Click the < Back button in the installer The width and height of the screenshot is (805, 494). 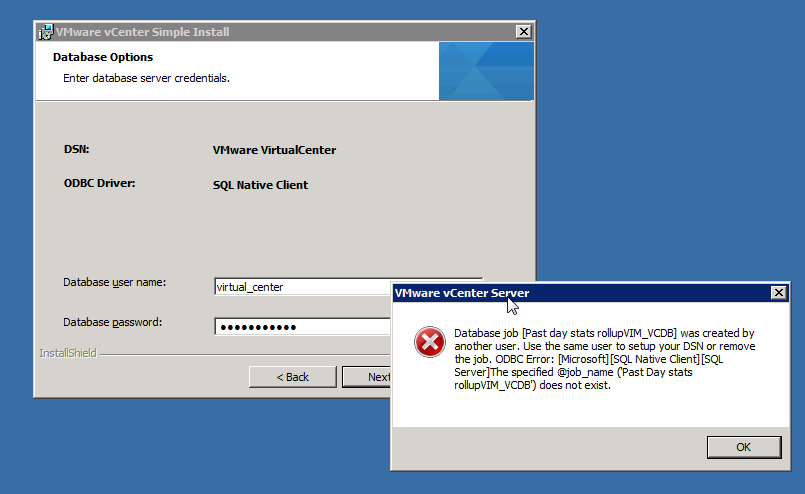(x=293, y=377)
